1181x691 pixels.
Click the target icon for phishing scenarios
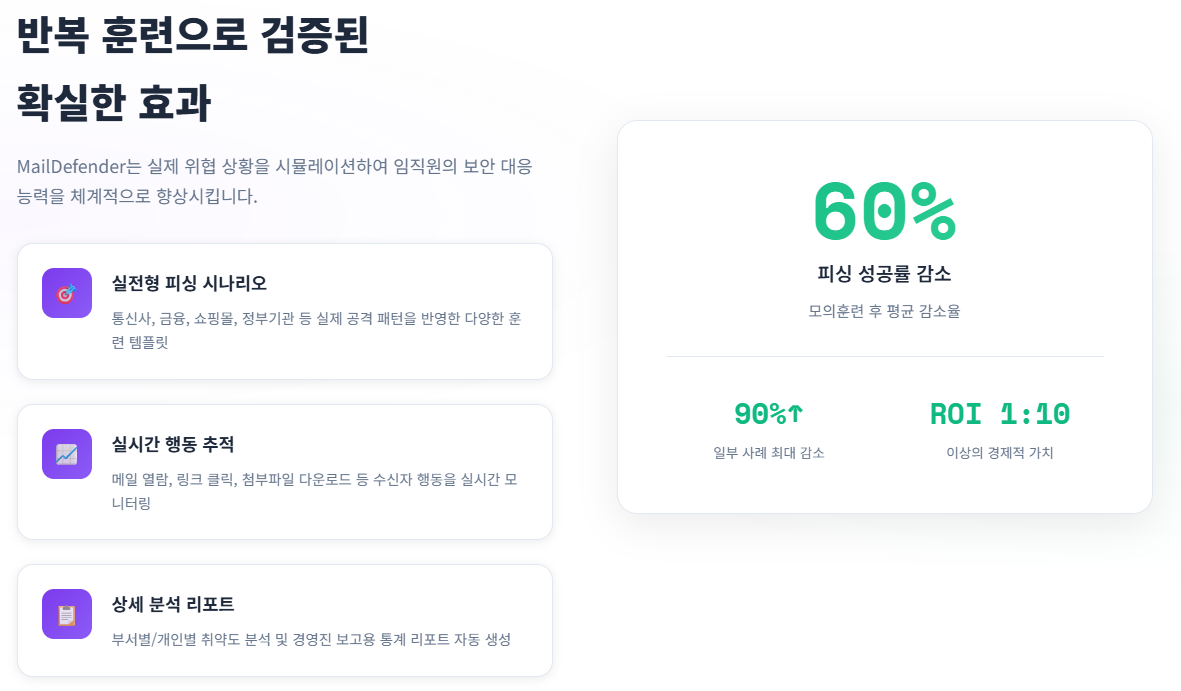pyautogui.click(x=67, y=293)
